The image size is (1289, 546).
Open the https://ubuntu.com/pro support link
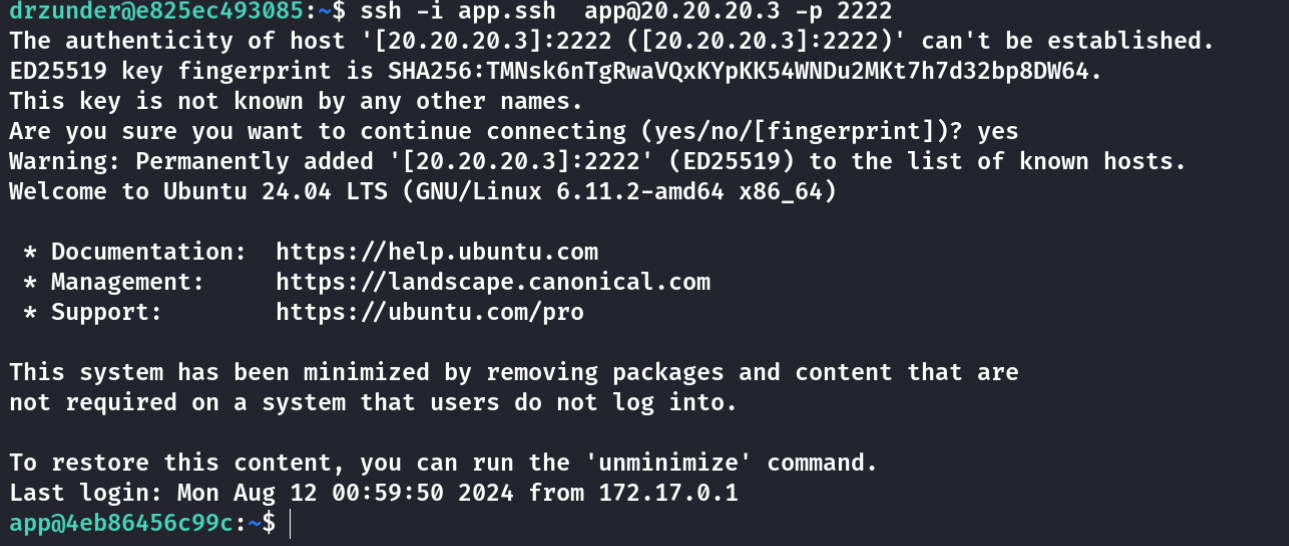pos(430,312)
